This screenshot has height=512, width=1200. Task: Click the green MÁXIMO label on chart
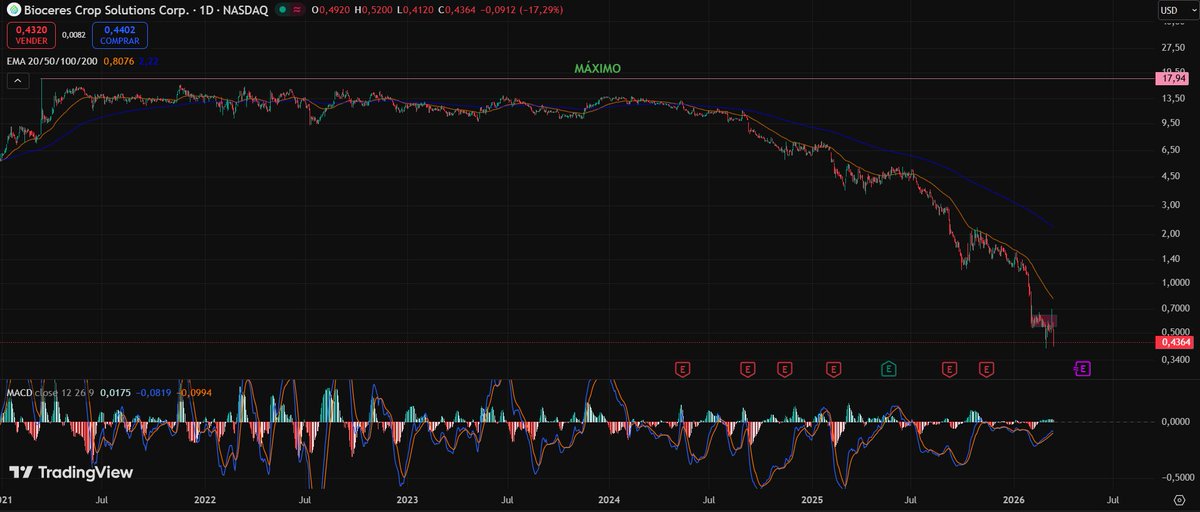(598, 69)
